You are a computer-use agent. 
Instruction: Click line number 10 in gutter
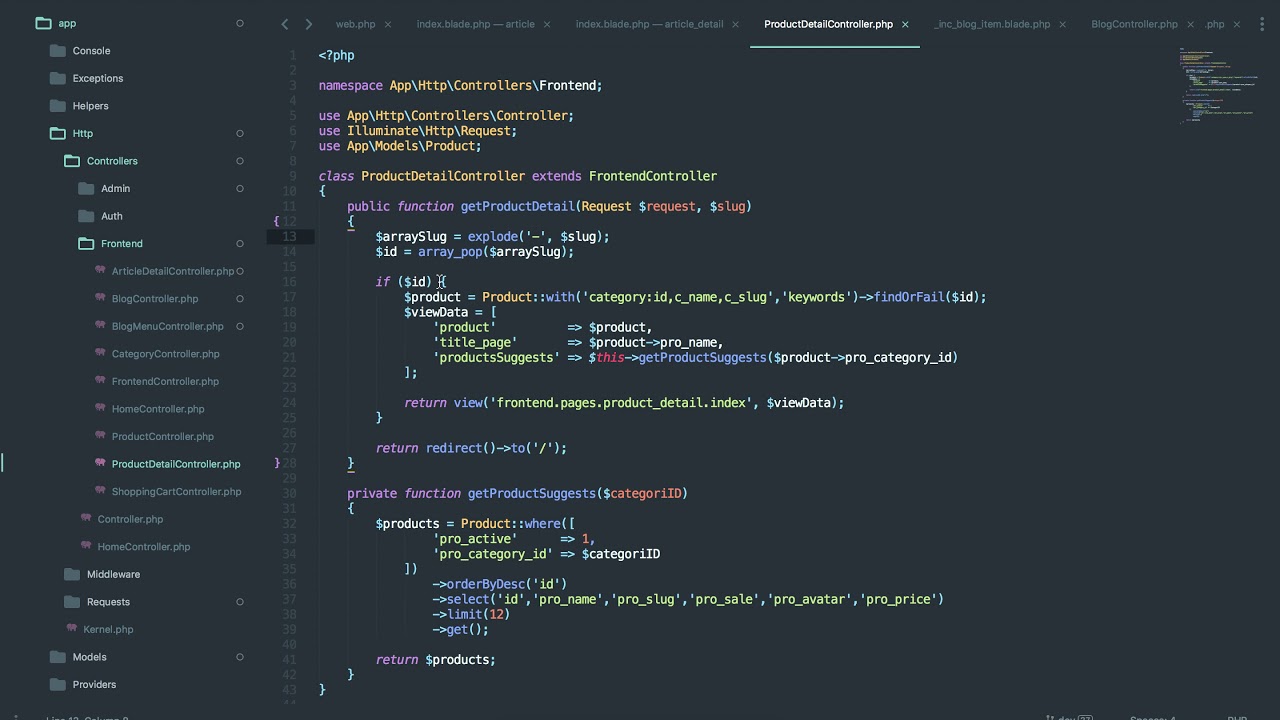click(x=289, y=191)
